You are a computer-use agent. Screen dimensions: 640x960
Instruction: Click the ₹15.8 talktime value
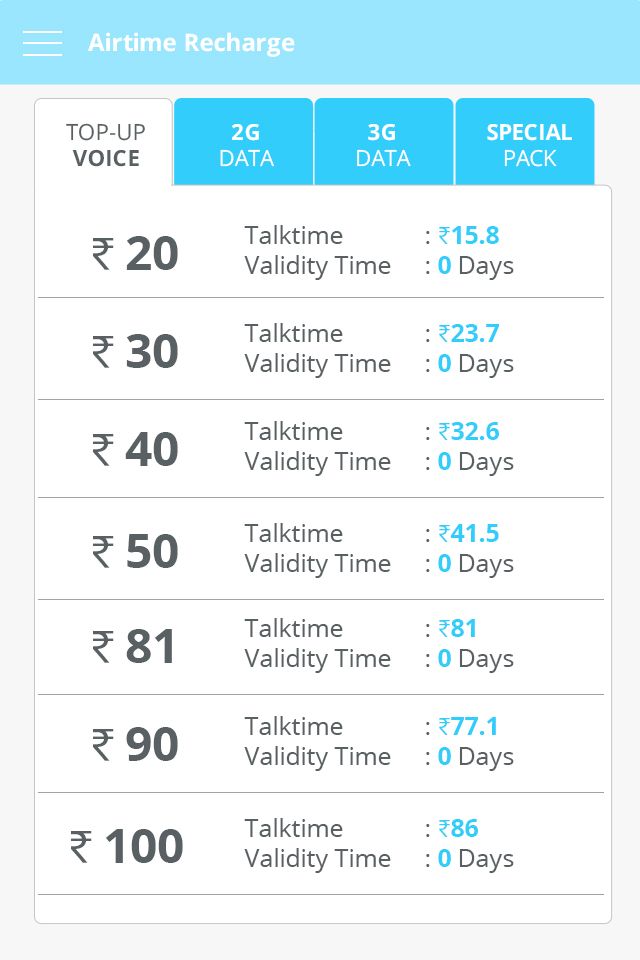click(469, 235)
